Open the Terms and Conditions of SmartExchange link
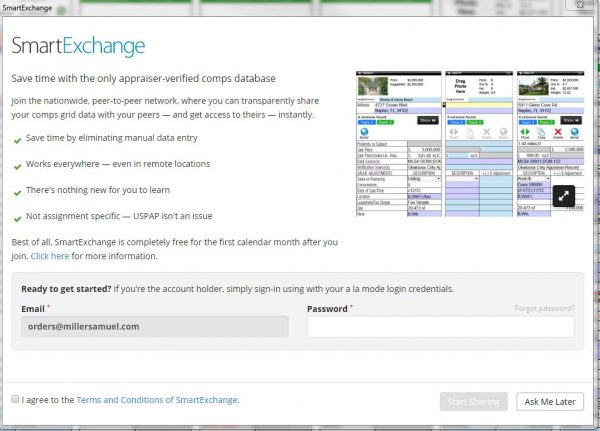Viewport: 600px width, 431px height. coord(158,400)
